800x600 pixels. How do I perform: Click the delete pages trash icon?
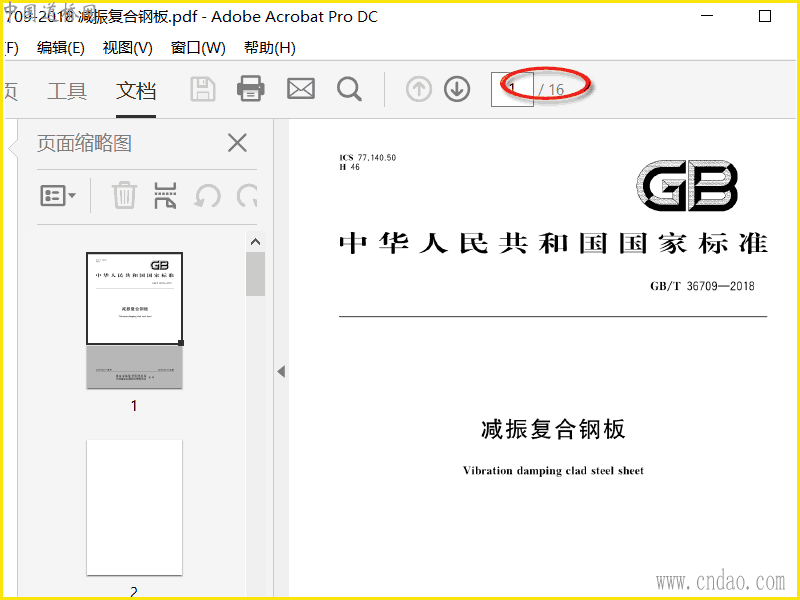pos(124,195)
